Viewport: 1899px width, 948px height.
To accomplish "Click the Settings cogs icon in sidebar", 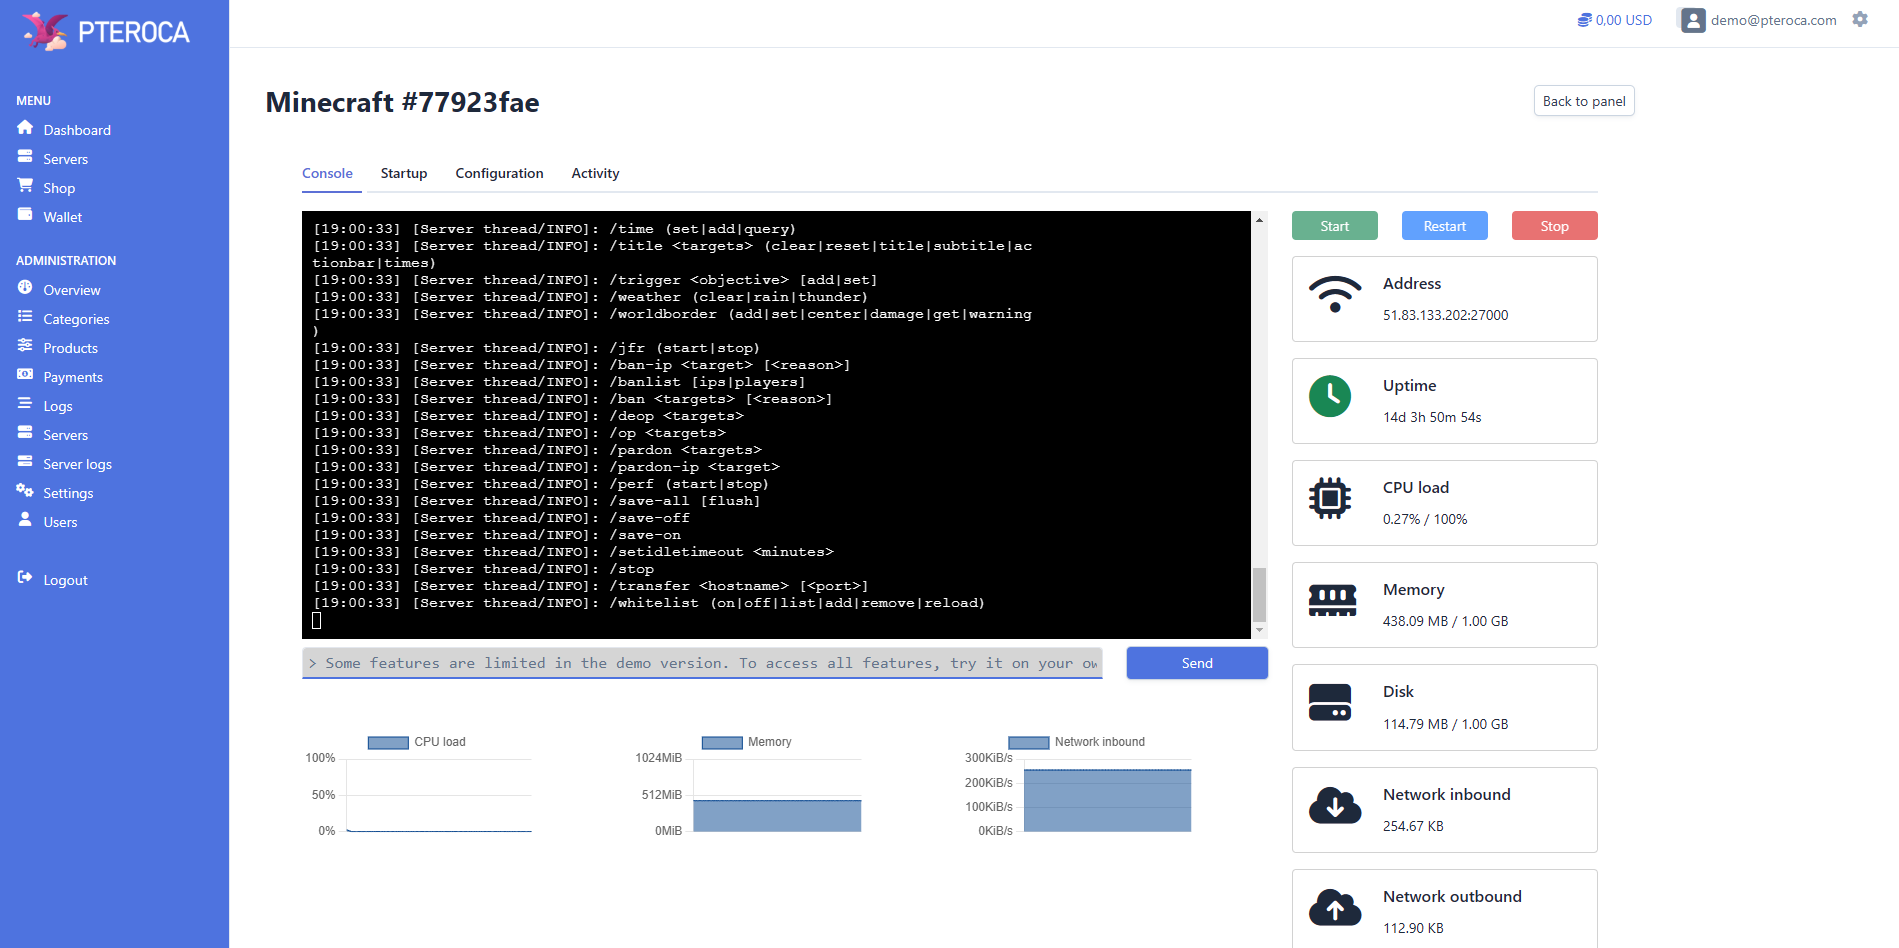I will [x=25, y=491].
